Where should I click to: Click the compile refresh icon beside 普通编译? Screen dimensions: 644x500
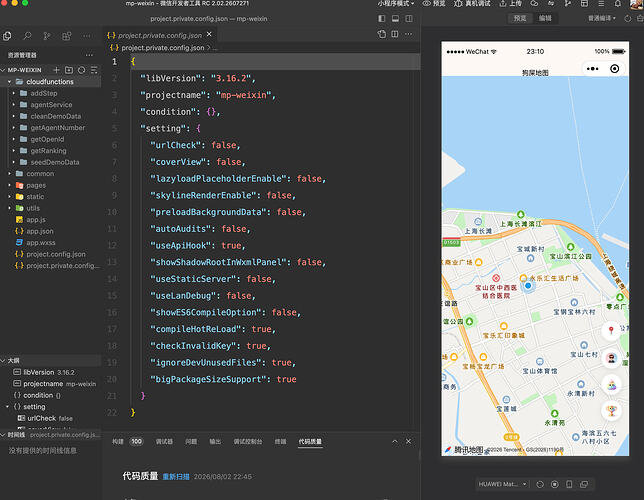click(x=627, y=18)
